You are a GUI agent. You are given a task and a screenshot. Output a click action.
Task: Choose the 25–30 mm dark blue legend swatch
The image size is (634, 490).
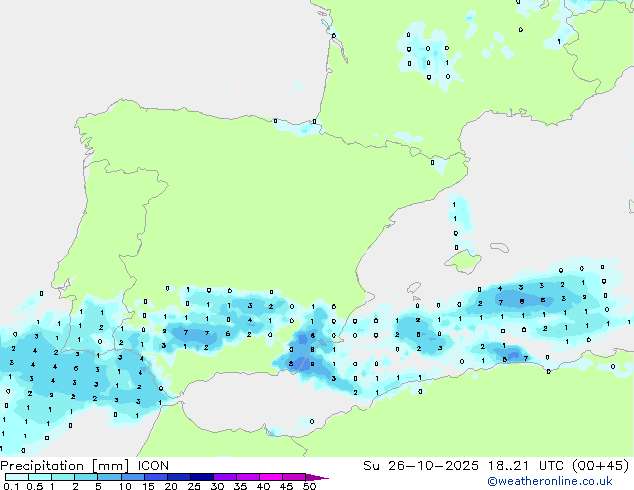[x=202, y=477]
